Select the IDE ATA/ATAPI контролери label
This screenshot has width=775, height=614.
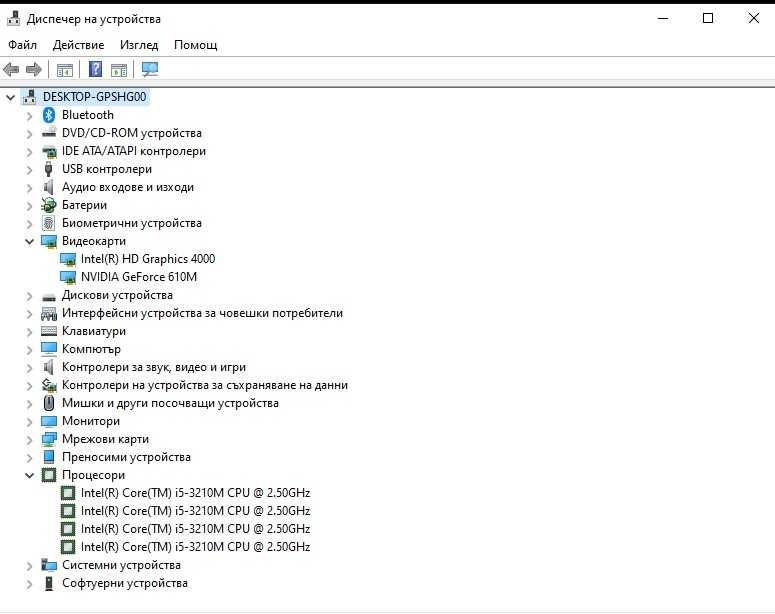[133, 151]
